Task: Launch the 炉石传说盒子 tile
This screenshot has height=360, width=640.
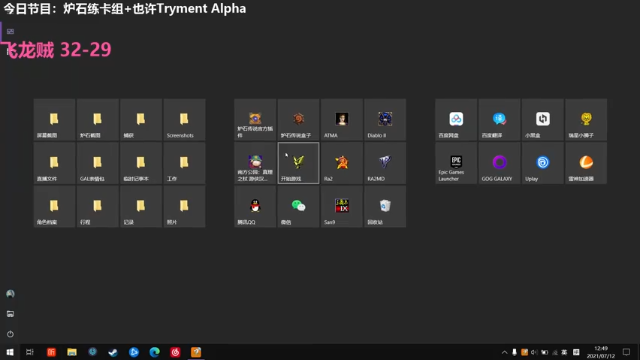Action: (298, 120)
